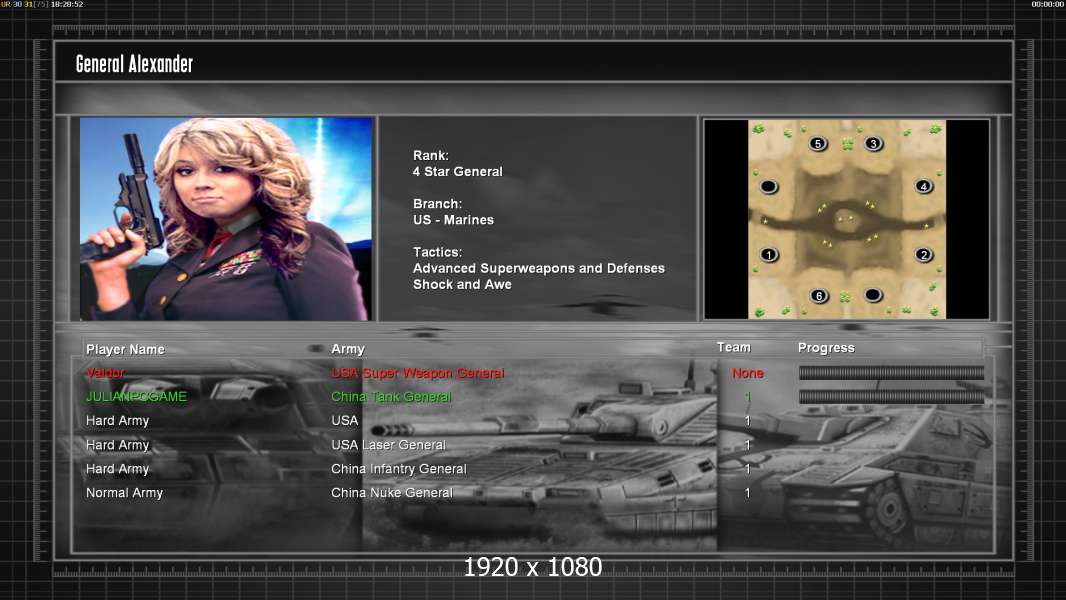Click the "Normal Army" player name

[124, 493]
